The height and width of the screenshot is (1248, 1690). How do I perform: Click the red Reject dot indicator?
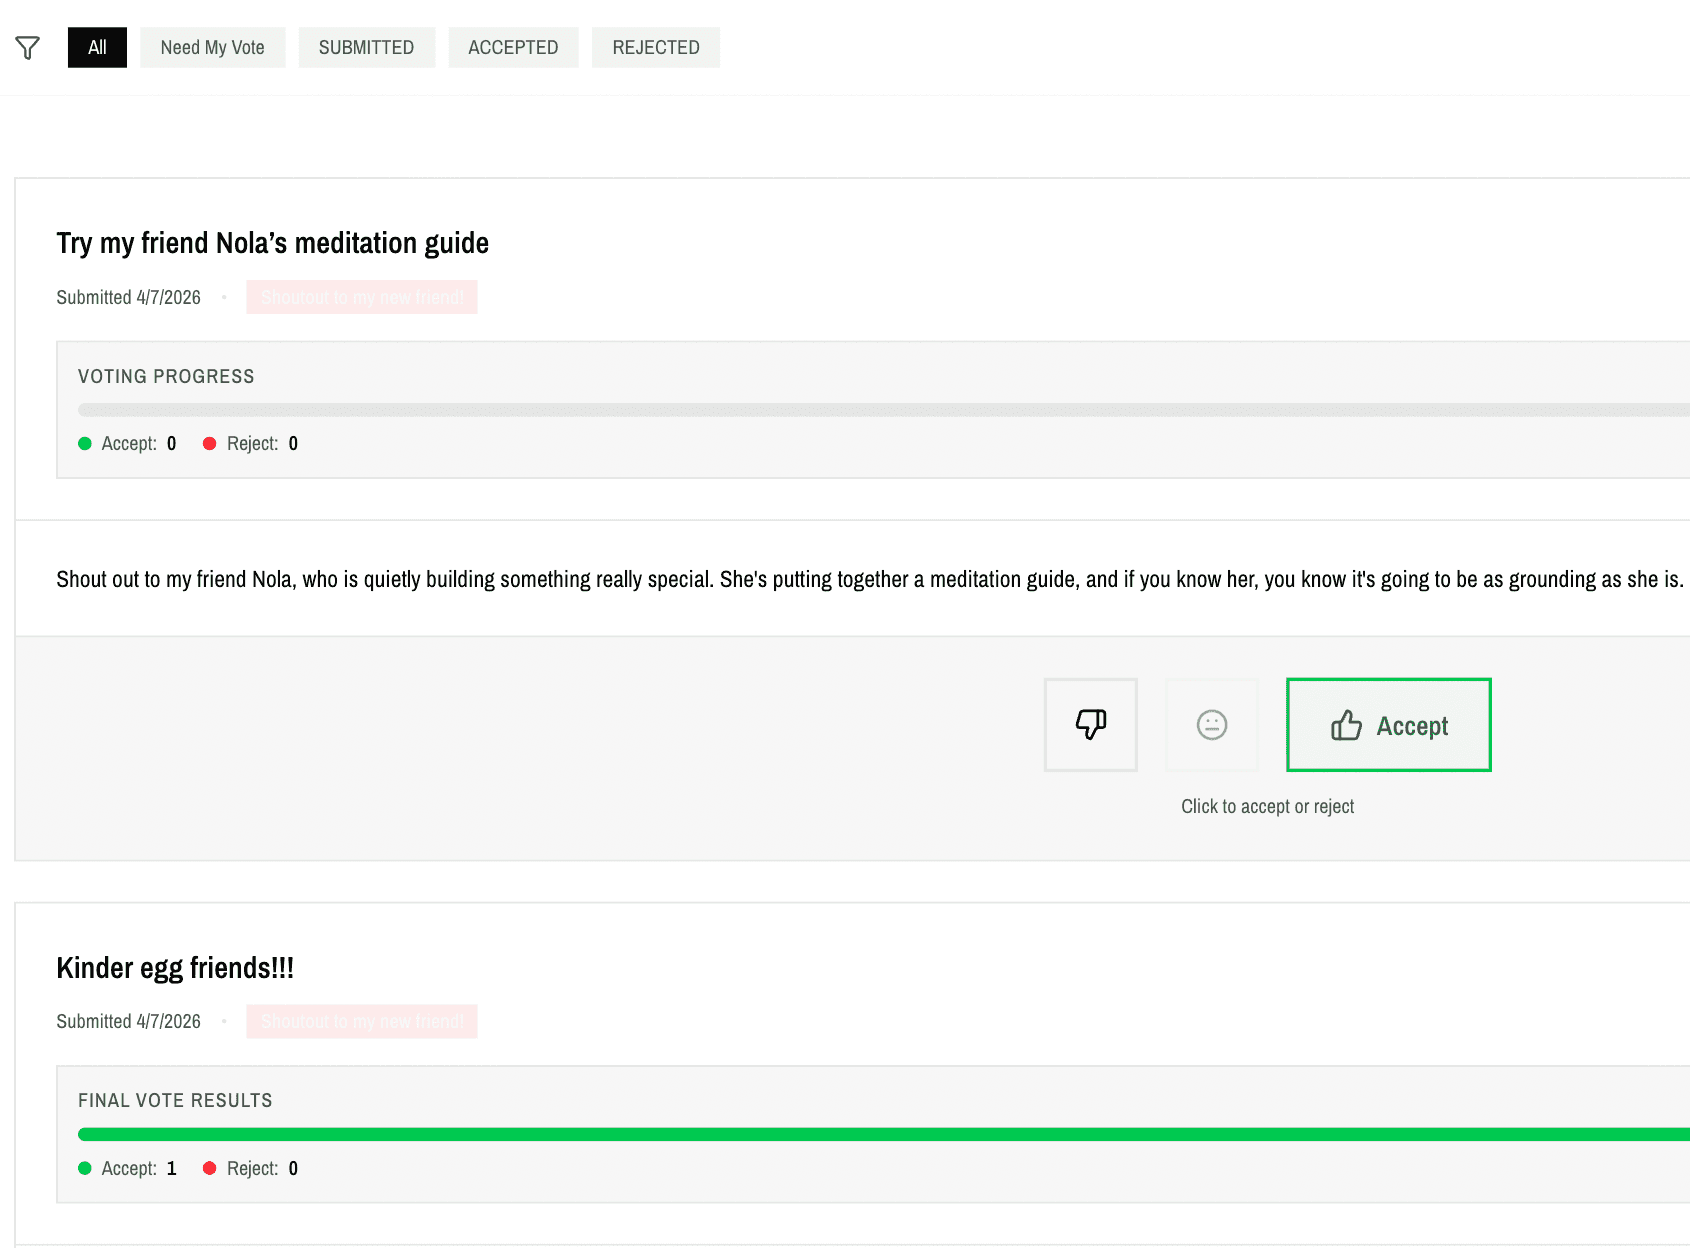click(x=210, y=443)
